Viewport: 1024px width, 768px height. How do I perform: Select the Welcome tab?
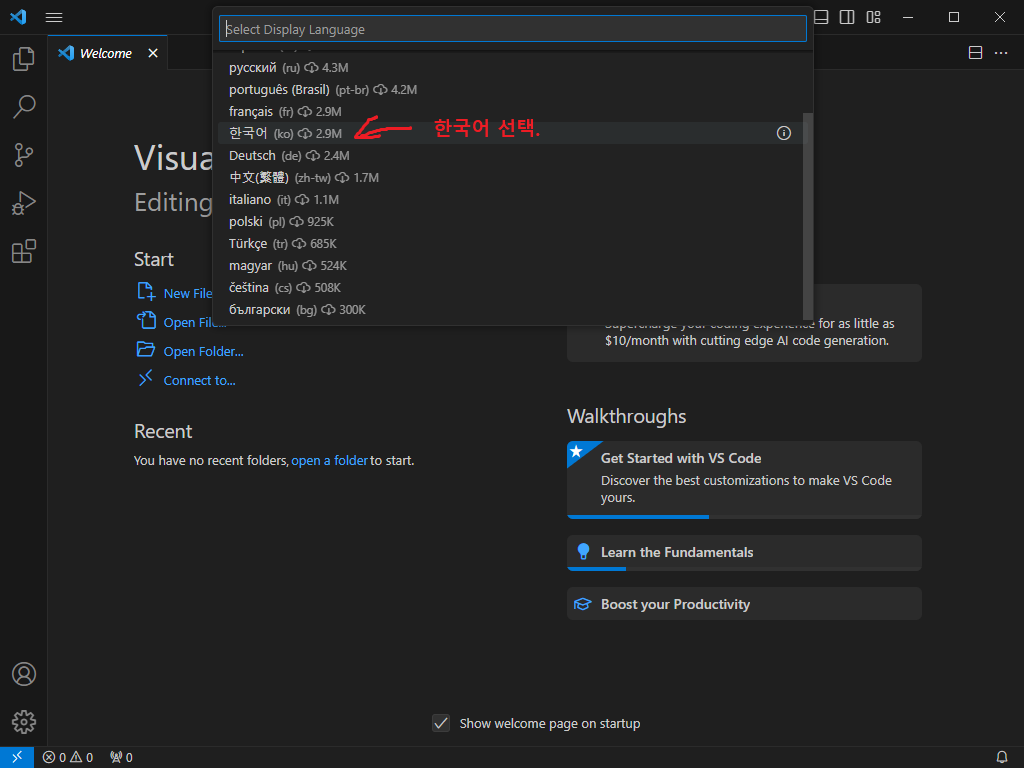[x=108, y=53]
